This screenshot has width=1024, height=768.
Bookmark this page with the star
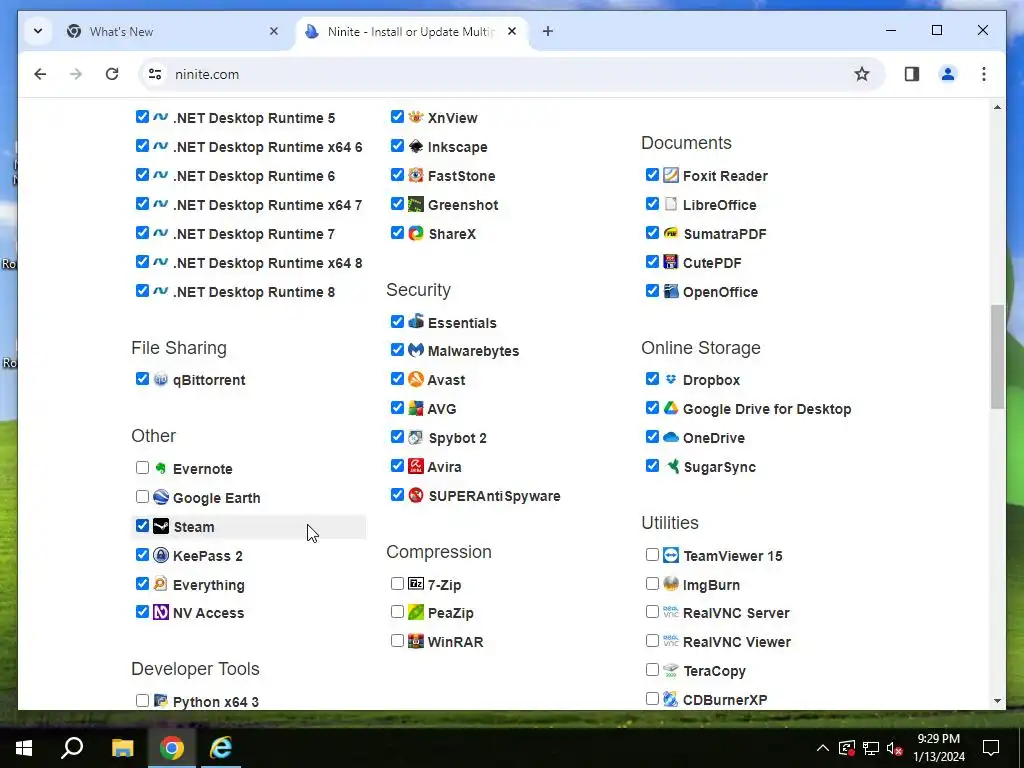pyautogui.click(x=862, y=74)
